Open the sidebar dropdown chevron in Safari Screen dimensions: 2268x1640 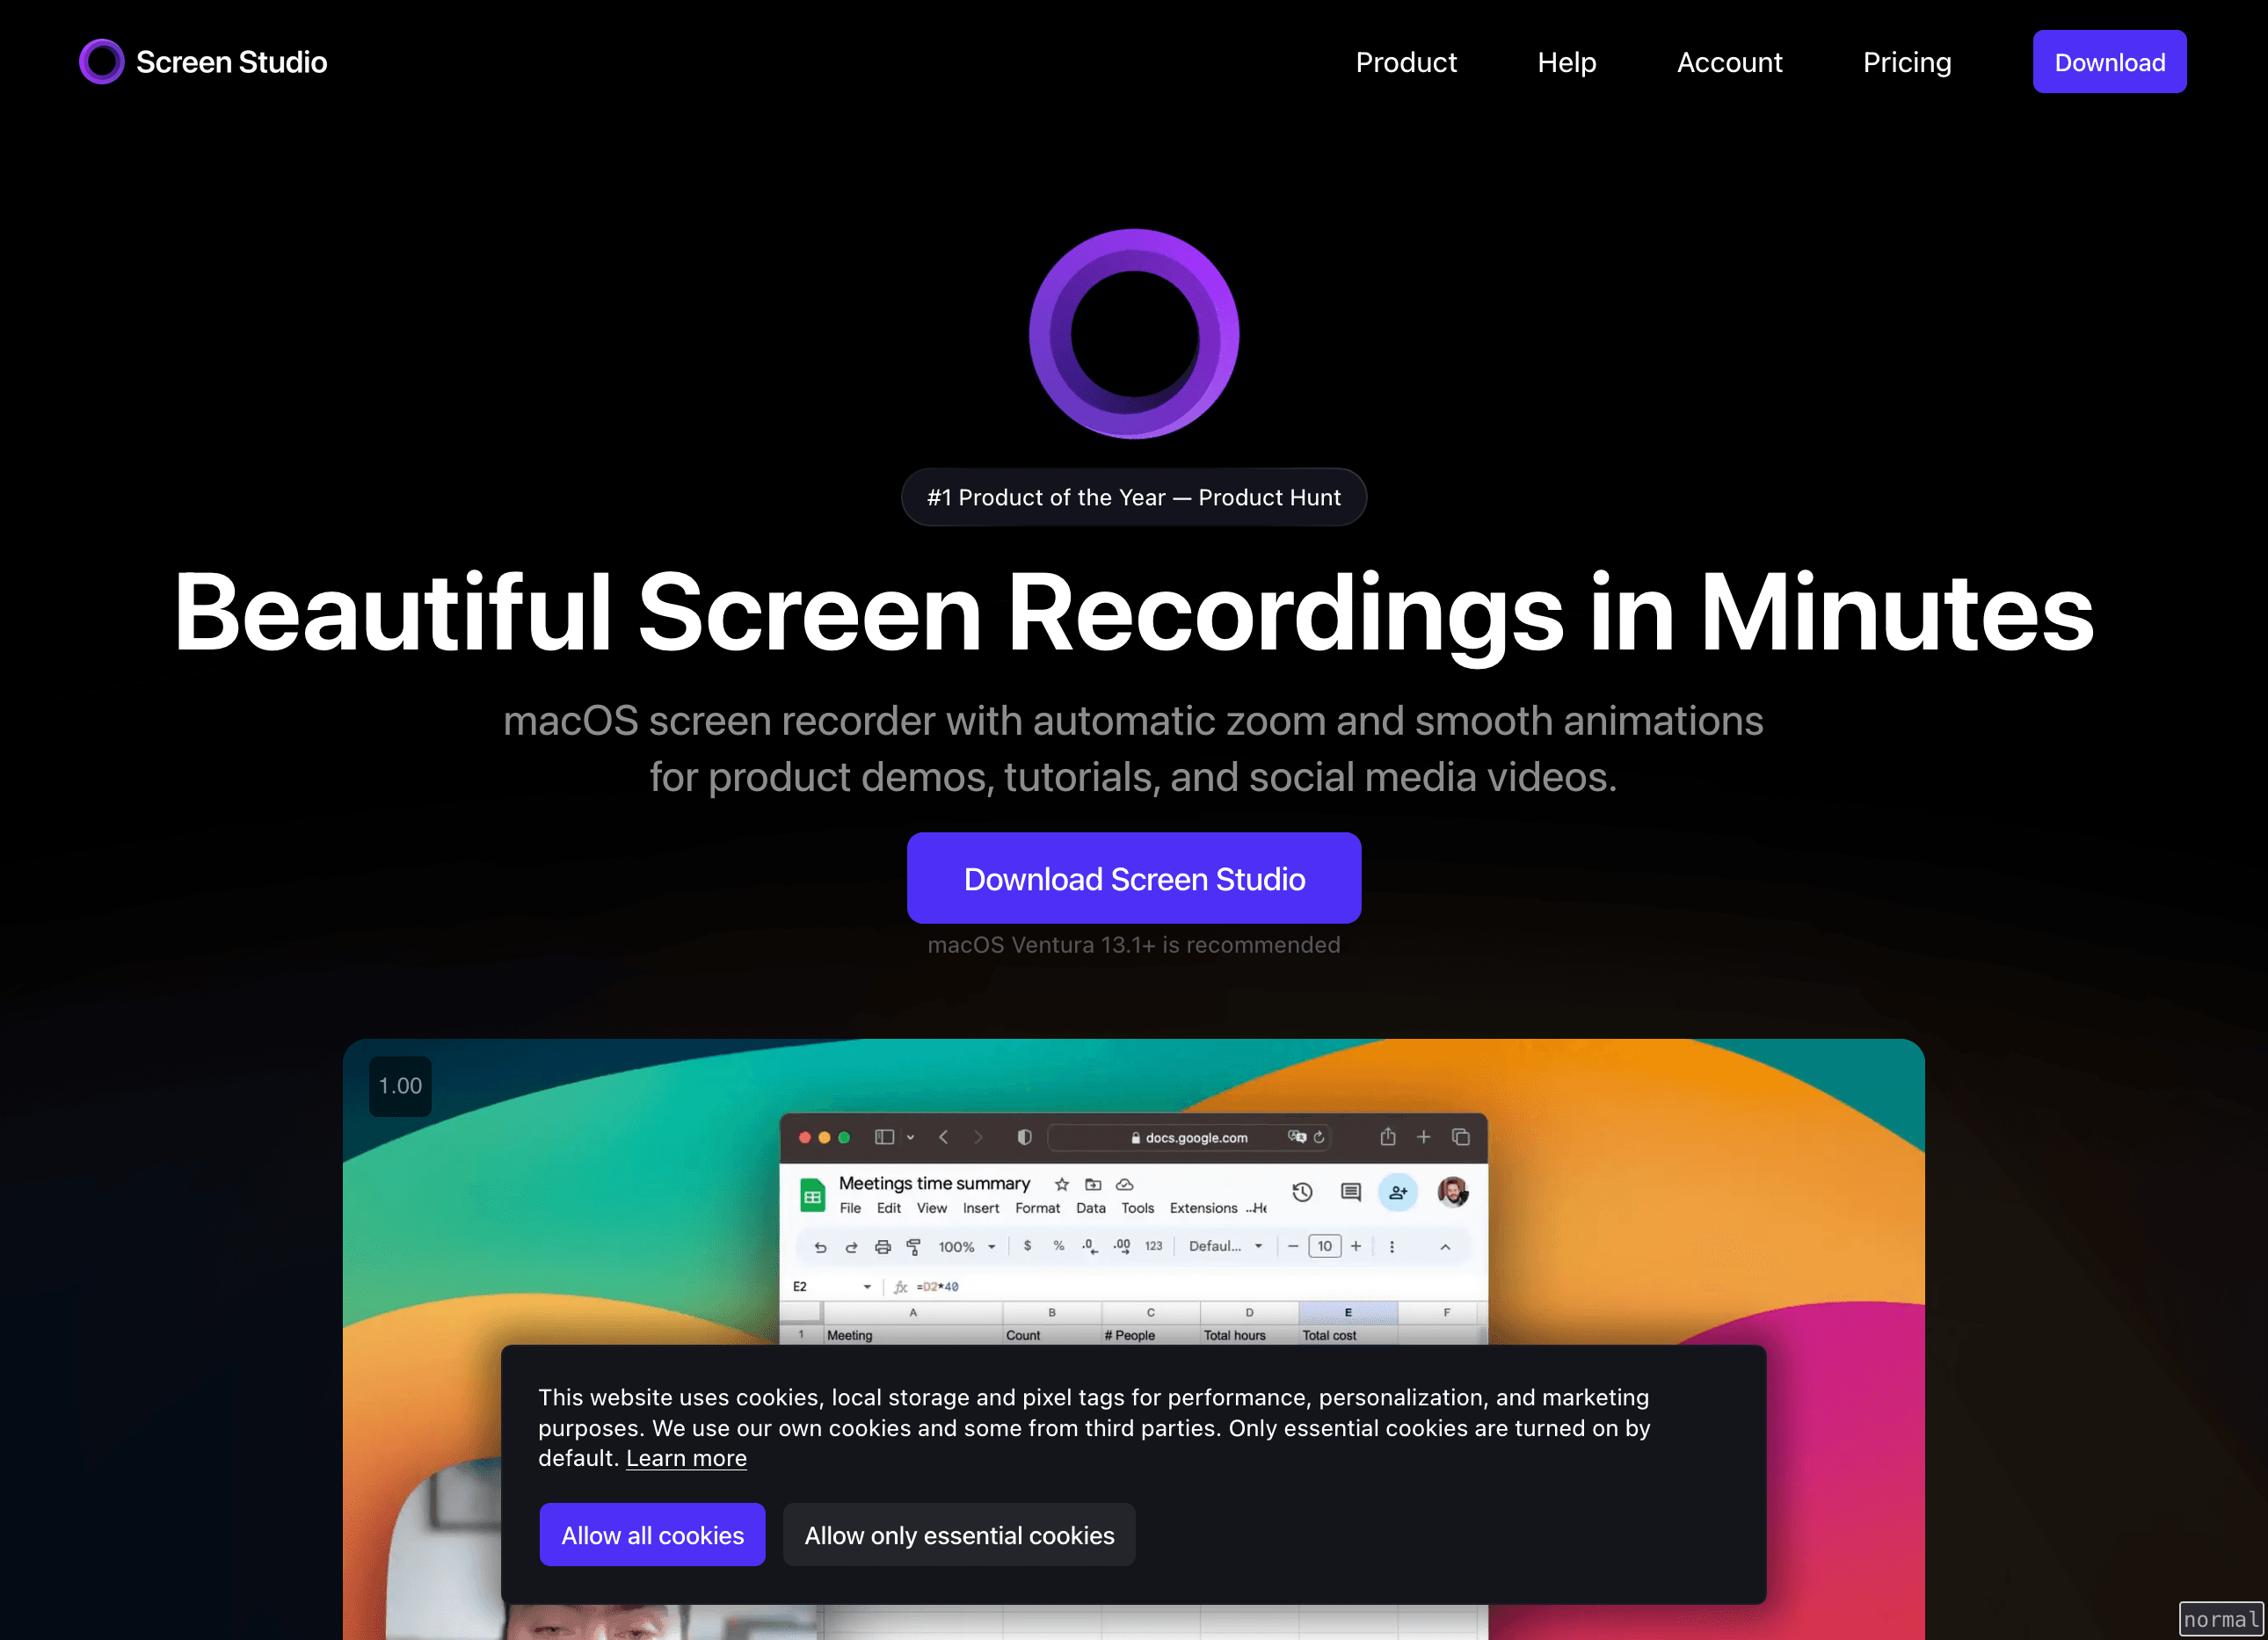(910, 1138)
